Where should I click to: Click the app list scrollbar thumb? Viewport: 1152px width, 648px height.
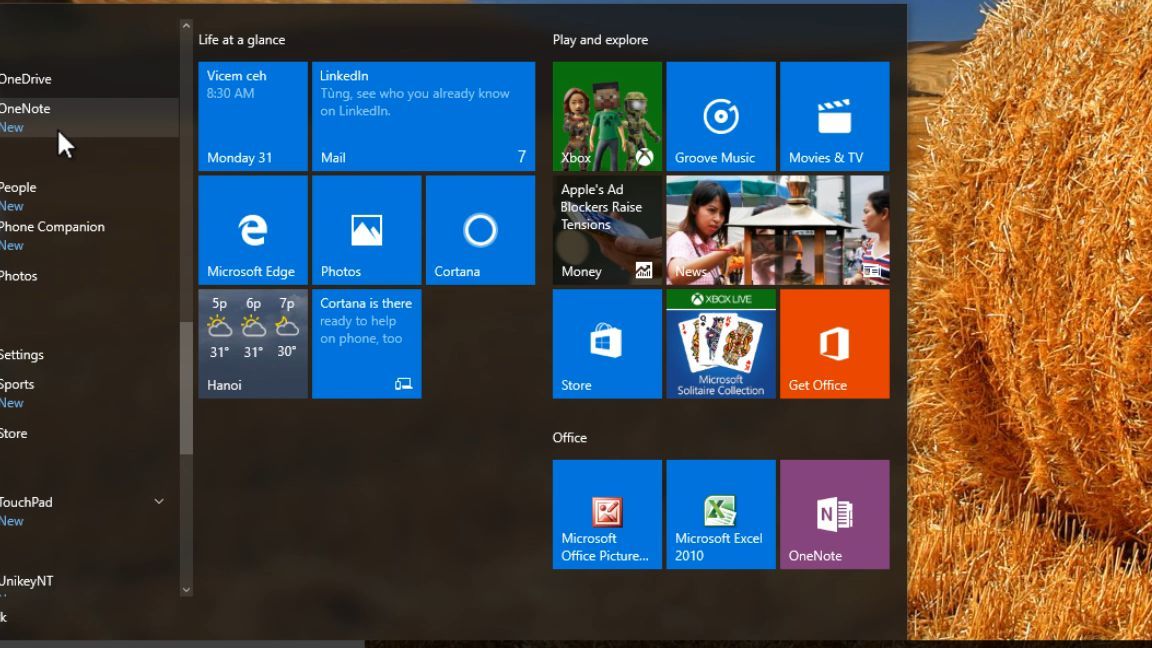point(186,388)
